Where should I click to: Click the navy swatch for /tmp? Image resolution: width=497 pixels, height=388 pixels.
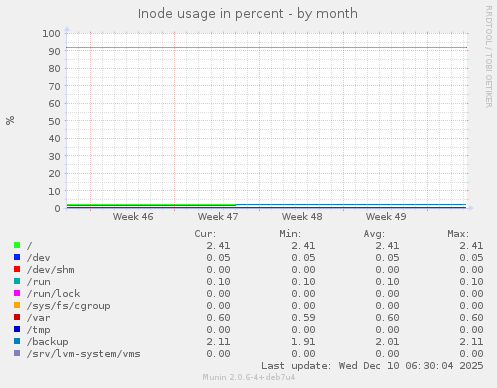pos(17,329)
